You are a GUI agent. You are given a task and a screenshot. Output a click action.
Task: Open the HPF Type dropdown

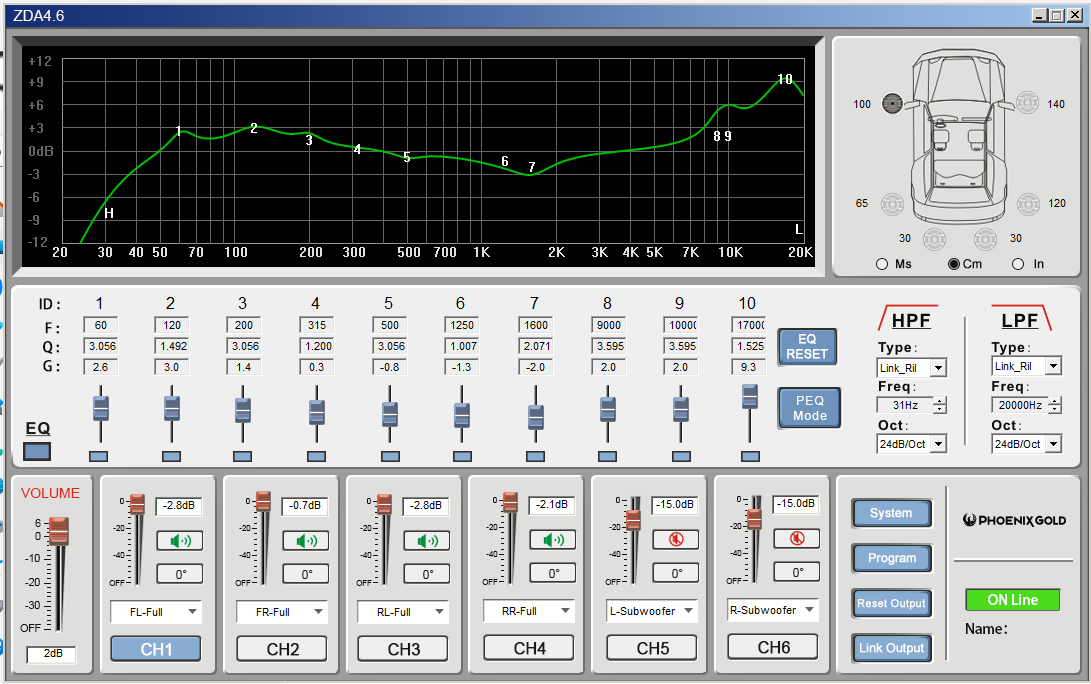(x=911, y=368)
